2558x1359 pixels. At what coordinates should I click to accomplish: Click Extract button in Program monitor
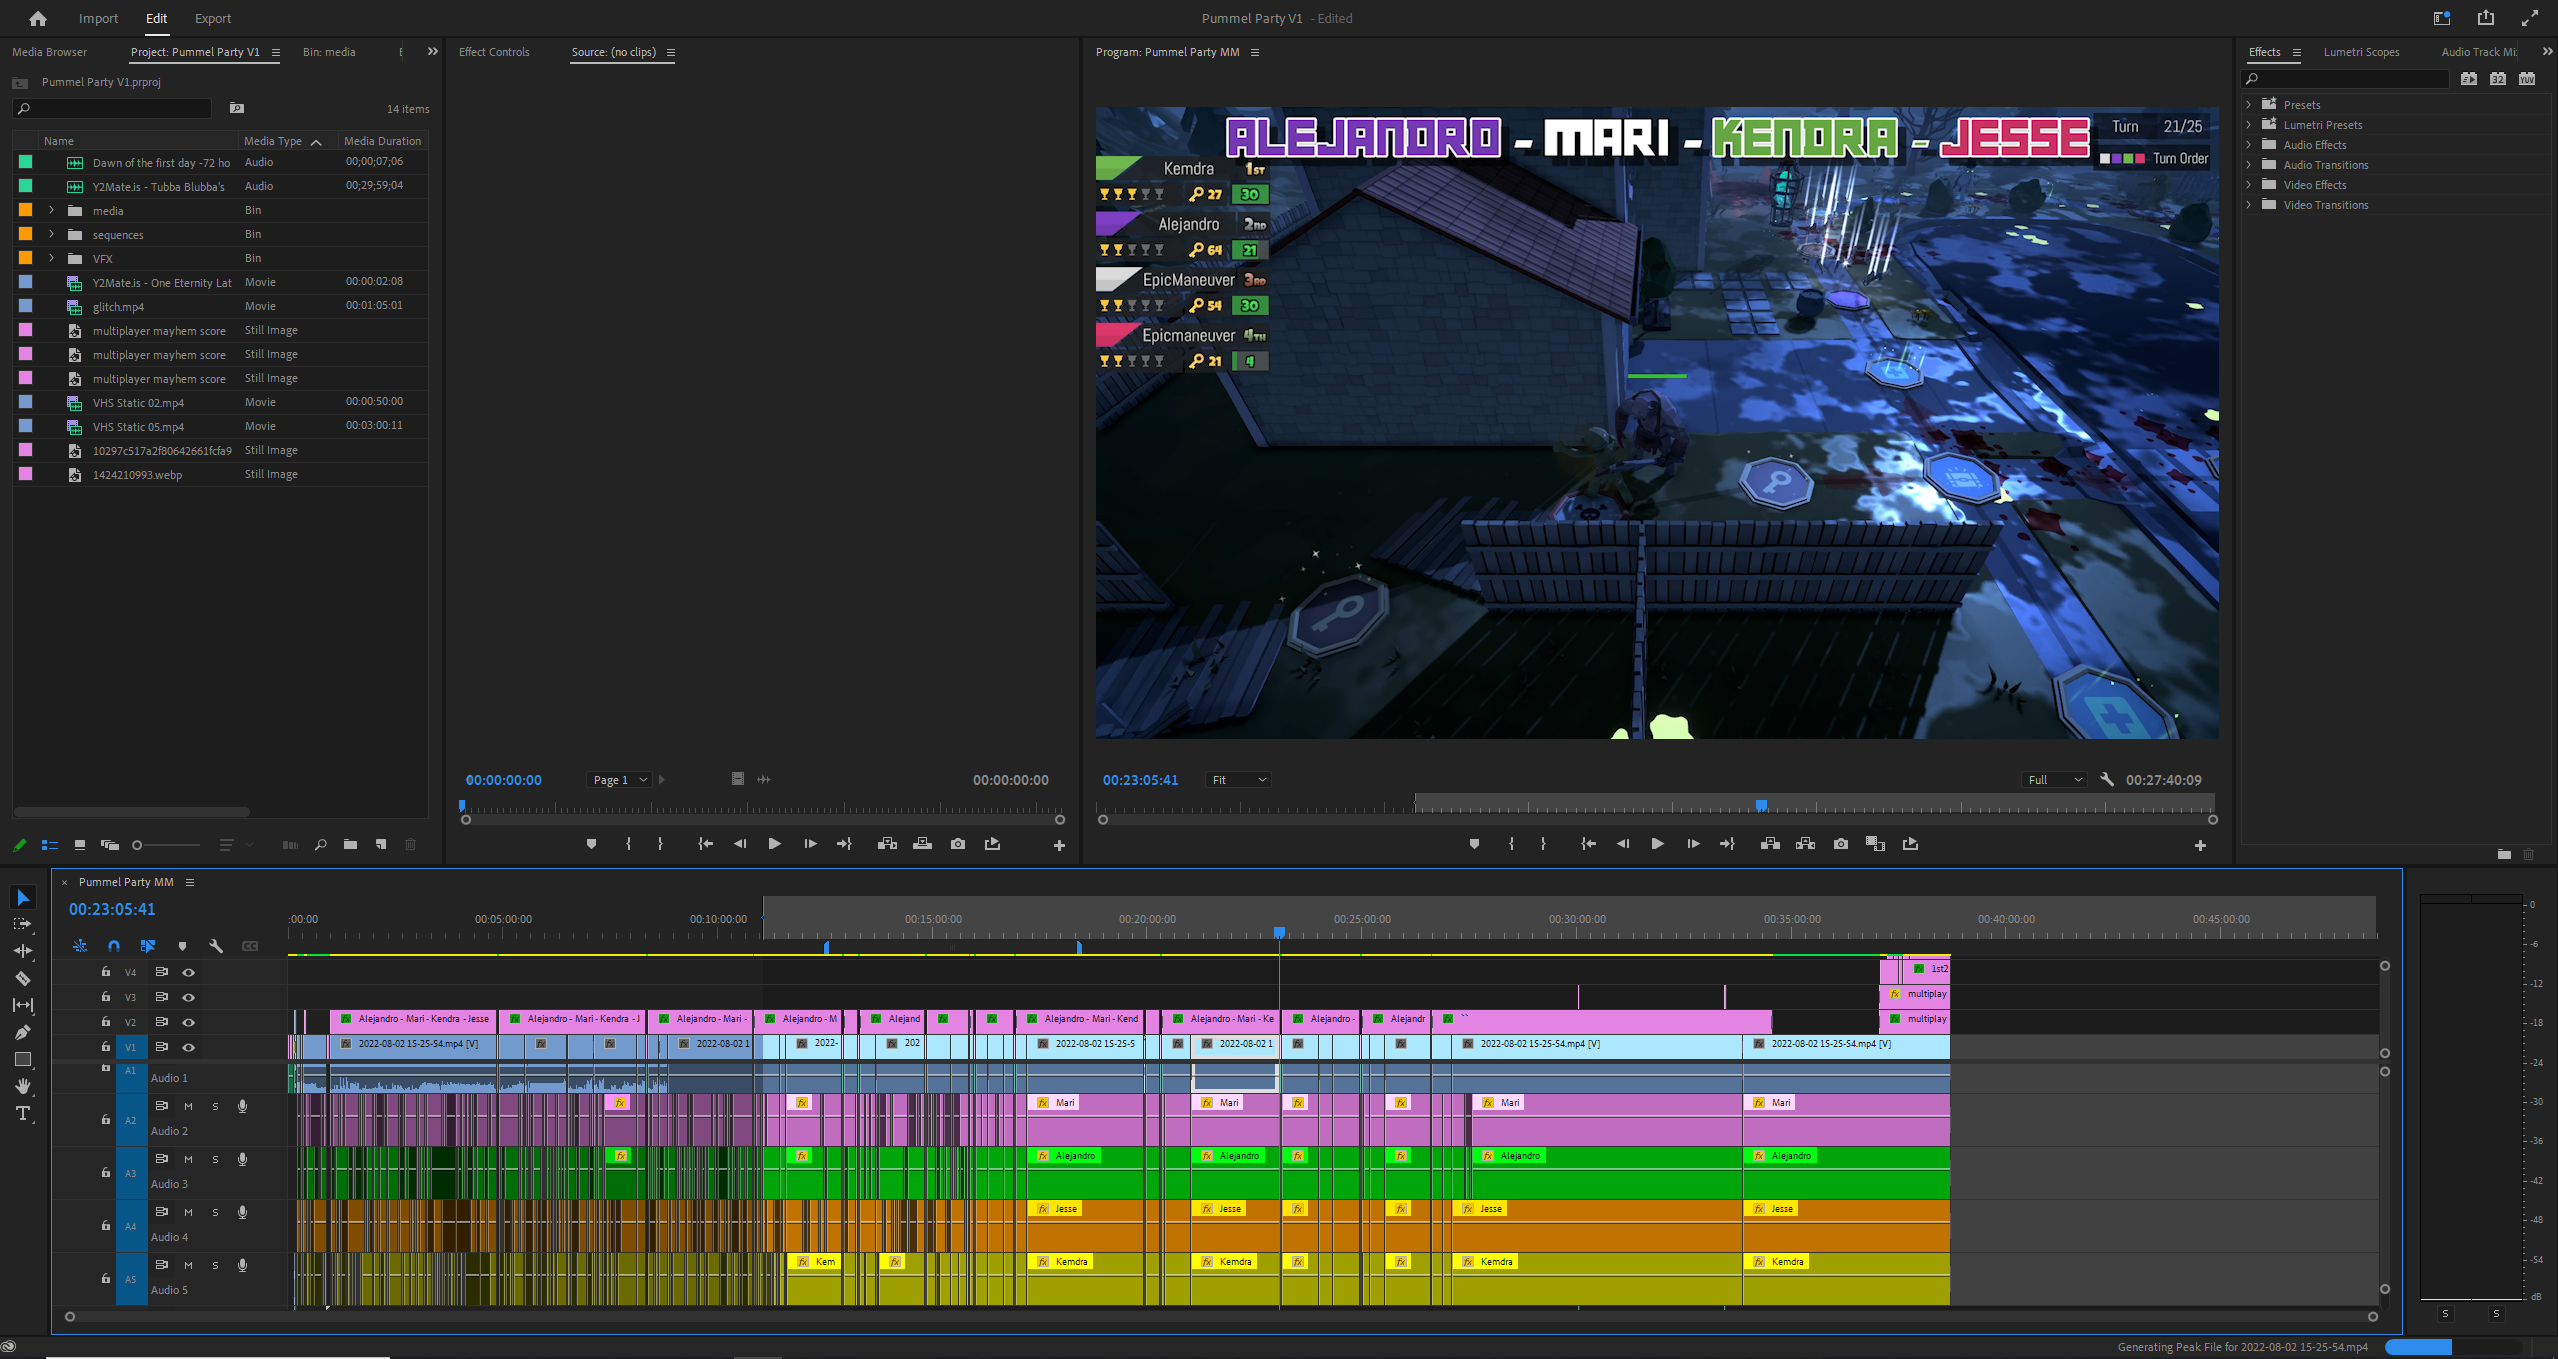coord(1805,844)
